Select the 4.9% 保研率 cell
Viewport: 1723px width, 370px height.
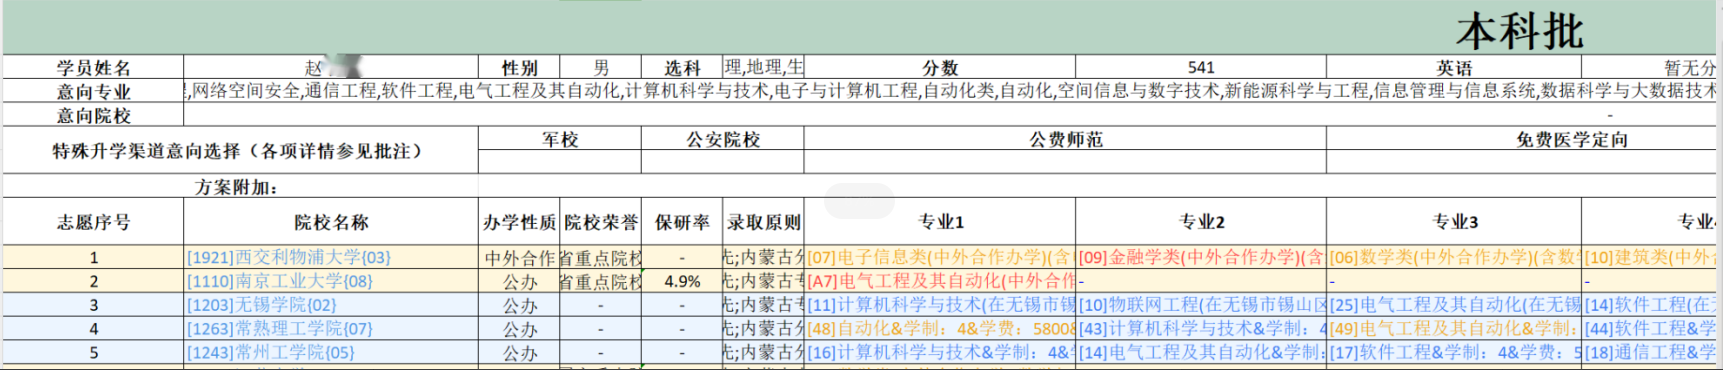coord(682,281)
